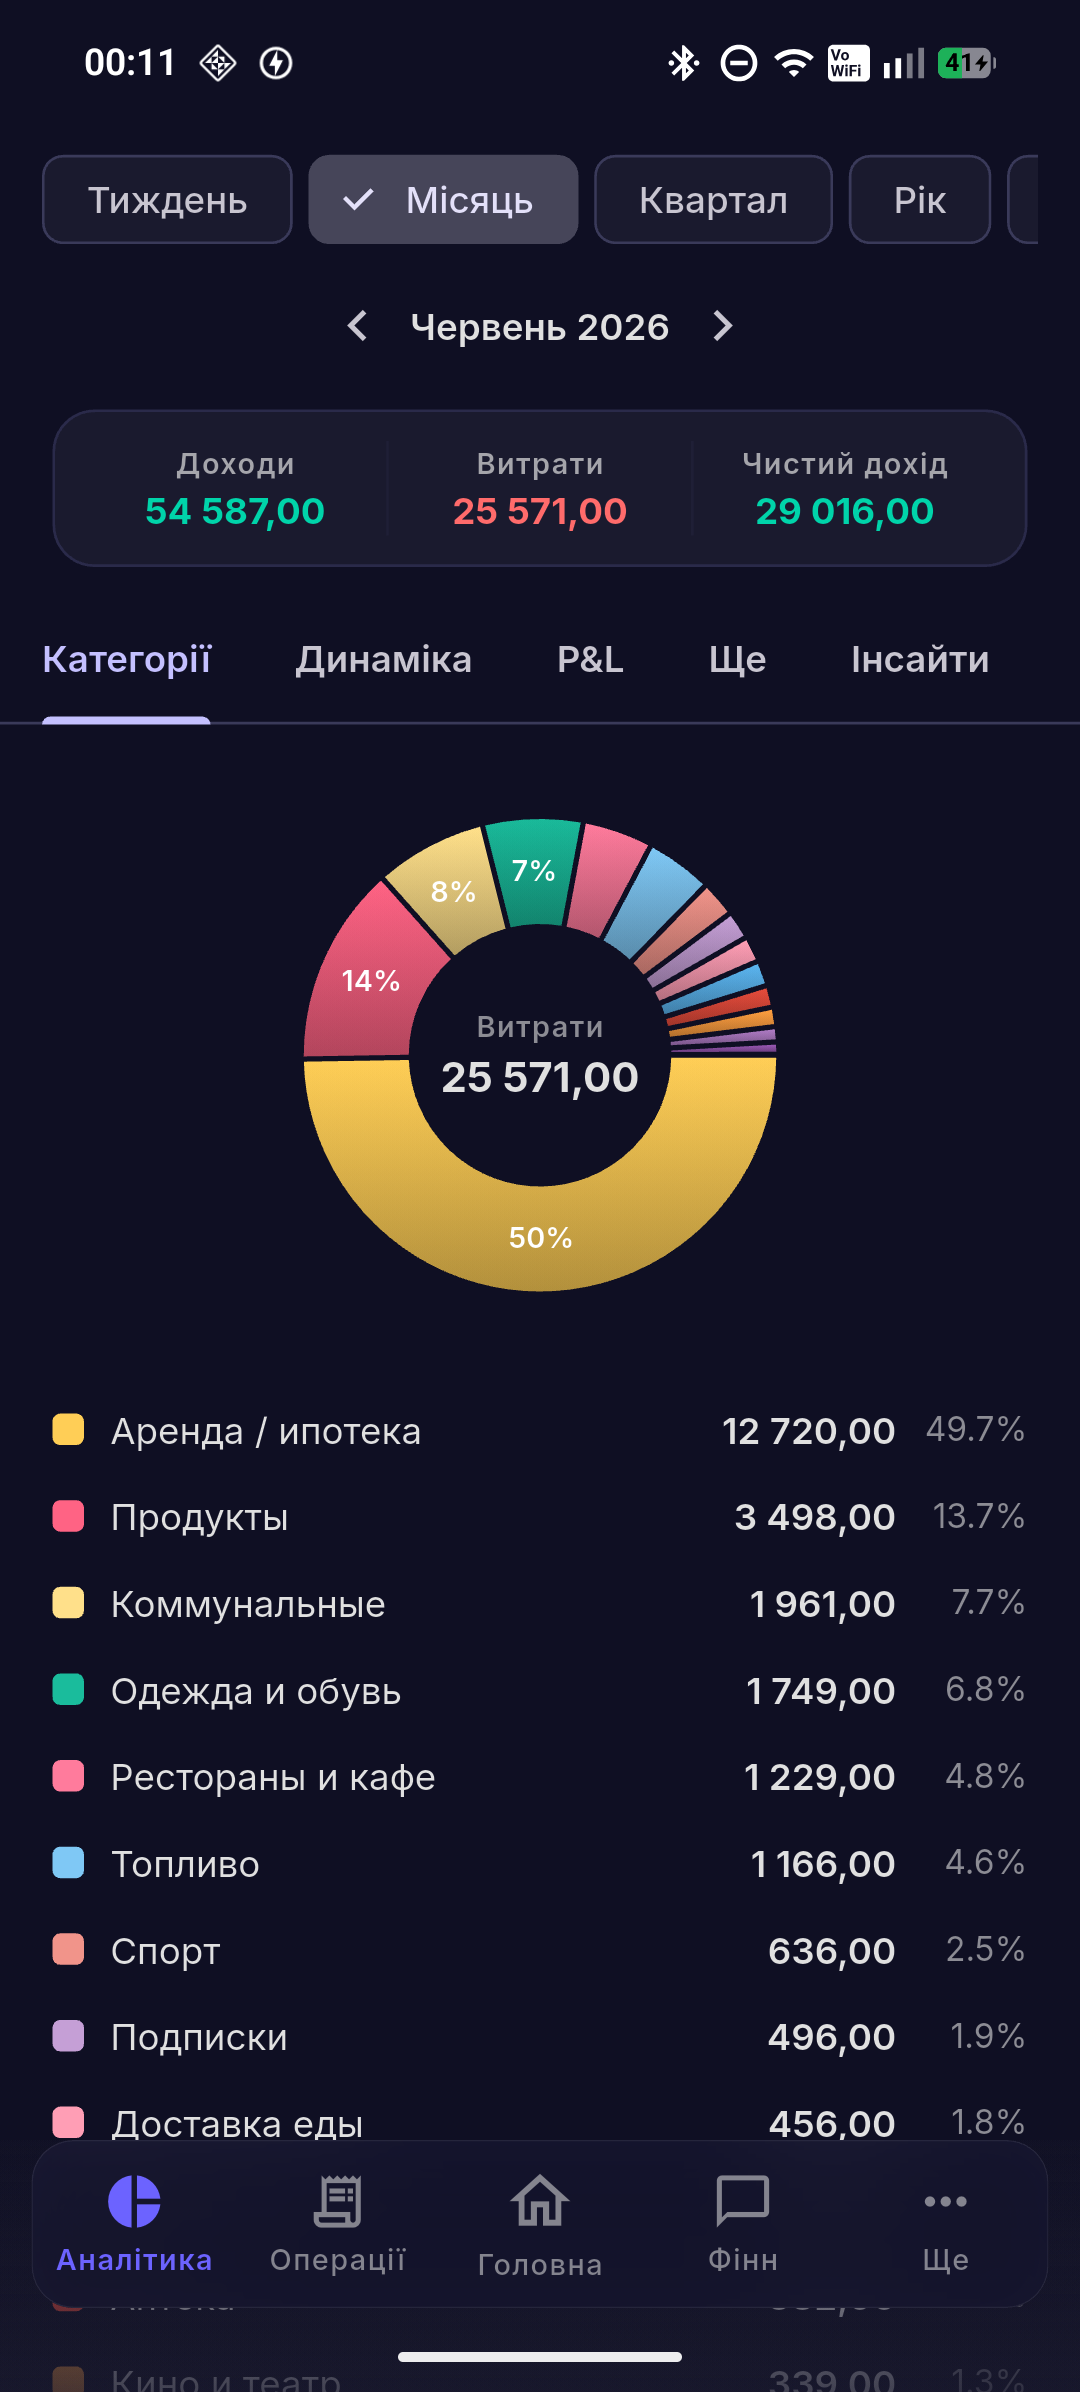1080x2392 pixels.
Task: Tap the 50% yellow donut chart segment
Action: coord(540,1238)
